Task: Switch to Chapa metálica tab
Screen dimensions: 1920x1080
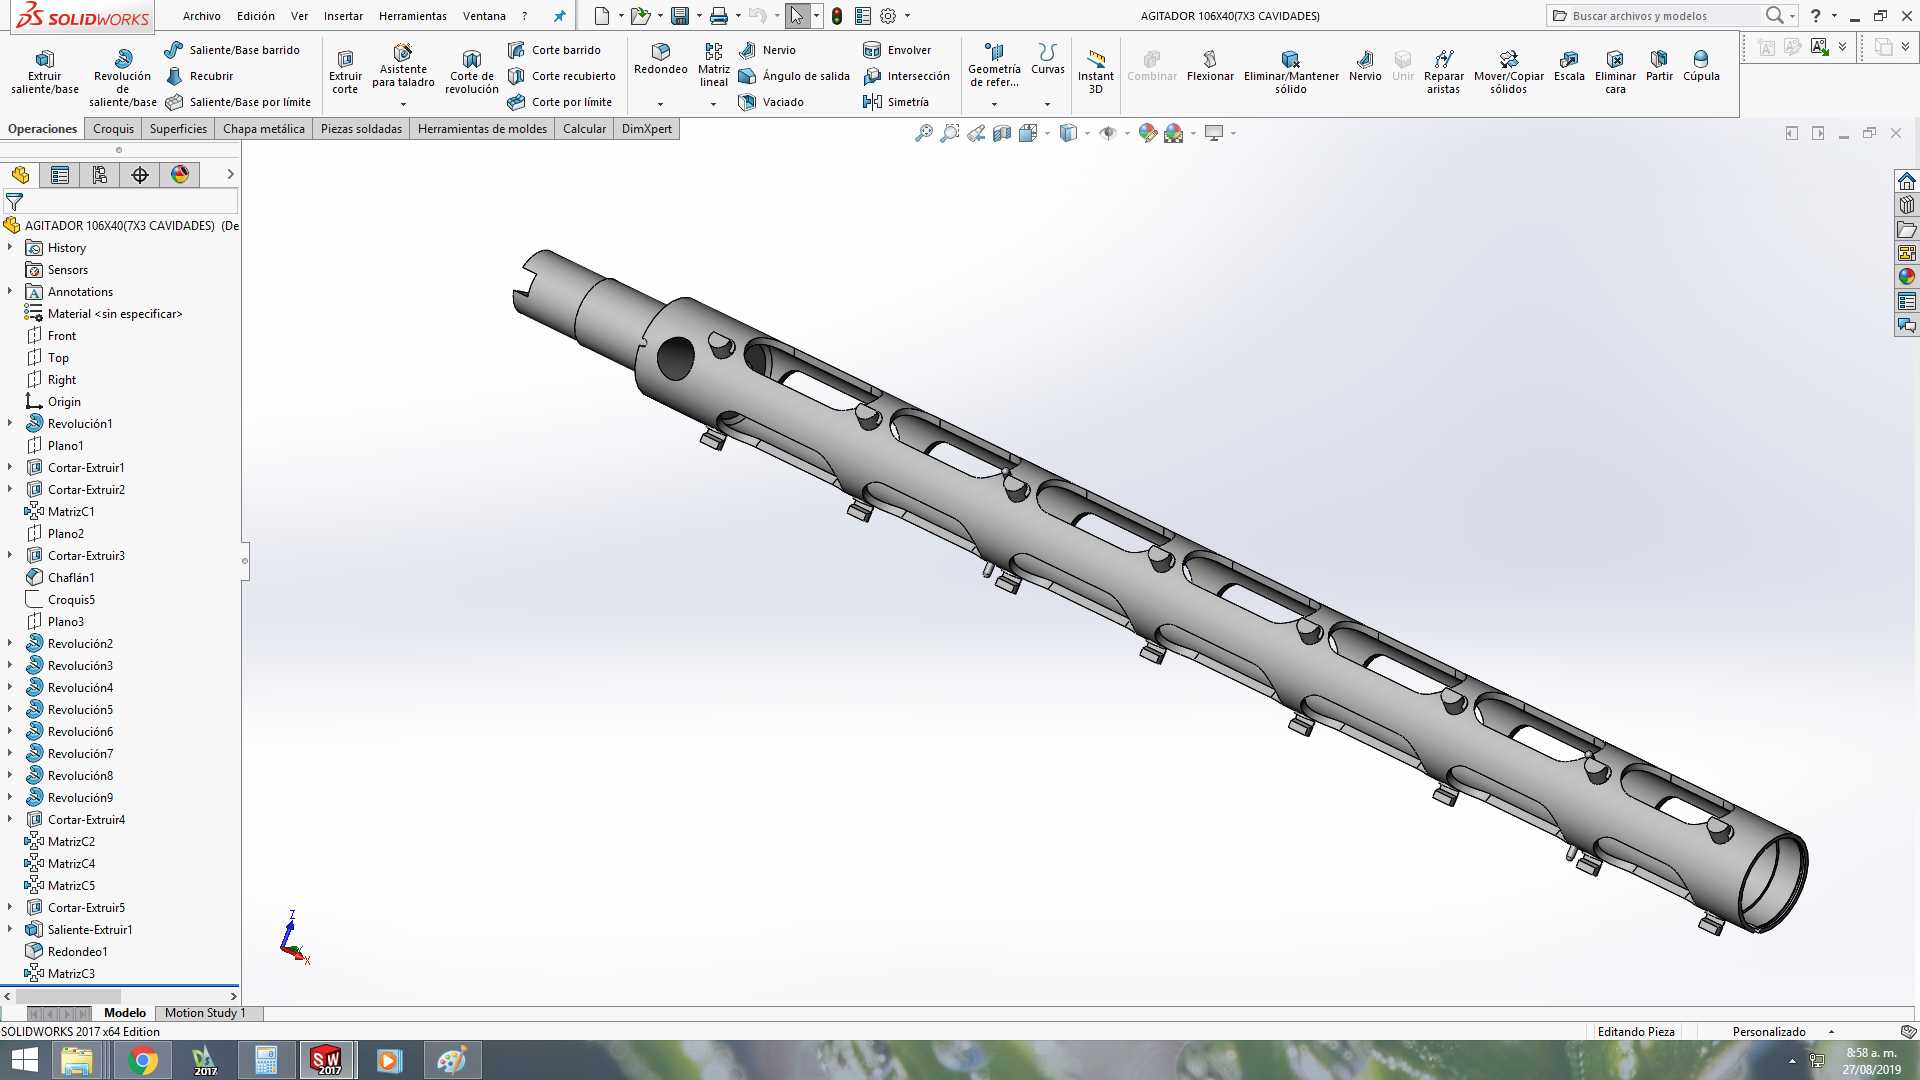Action: click(263, 129)
